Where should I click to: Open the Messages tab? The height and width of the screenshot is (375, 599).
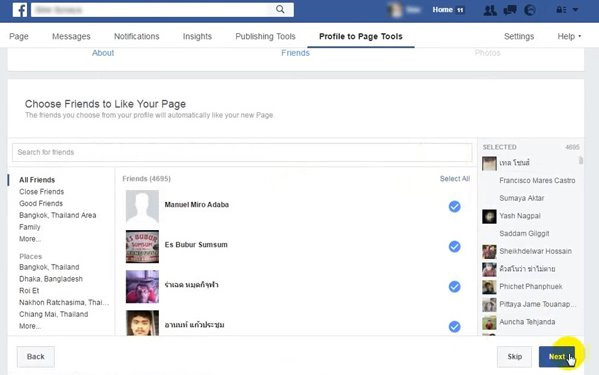[x=71, y=36]
